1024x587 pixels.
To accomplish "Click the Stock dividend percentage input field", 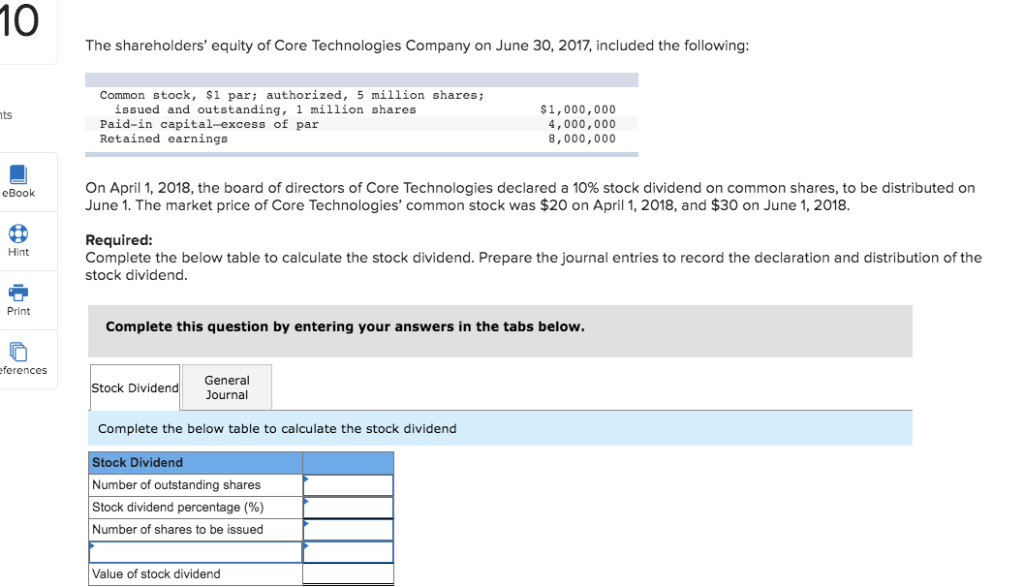I will (348, 507).
